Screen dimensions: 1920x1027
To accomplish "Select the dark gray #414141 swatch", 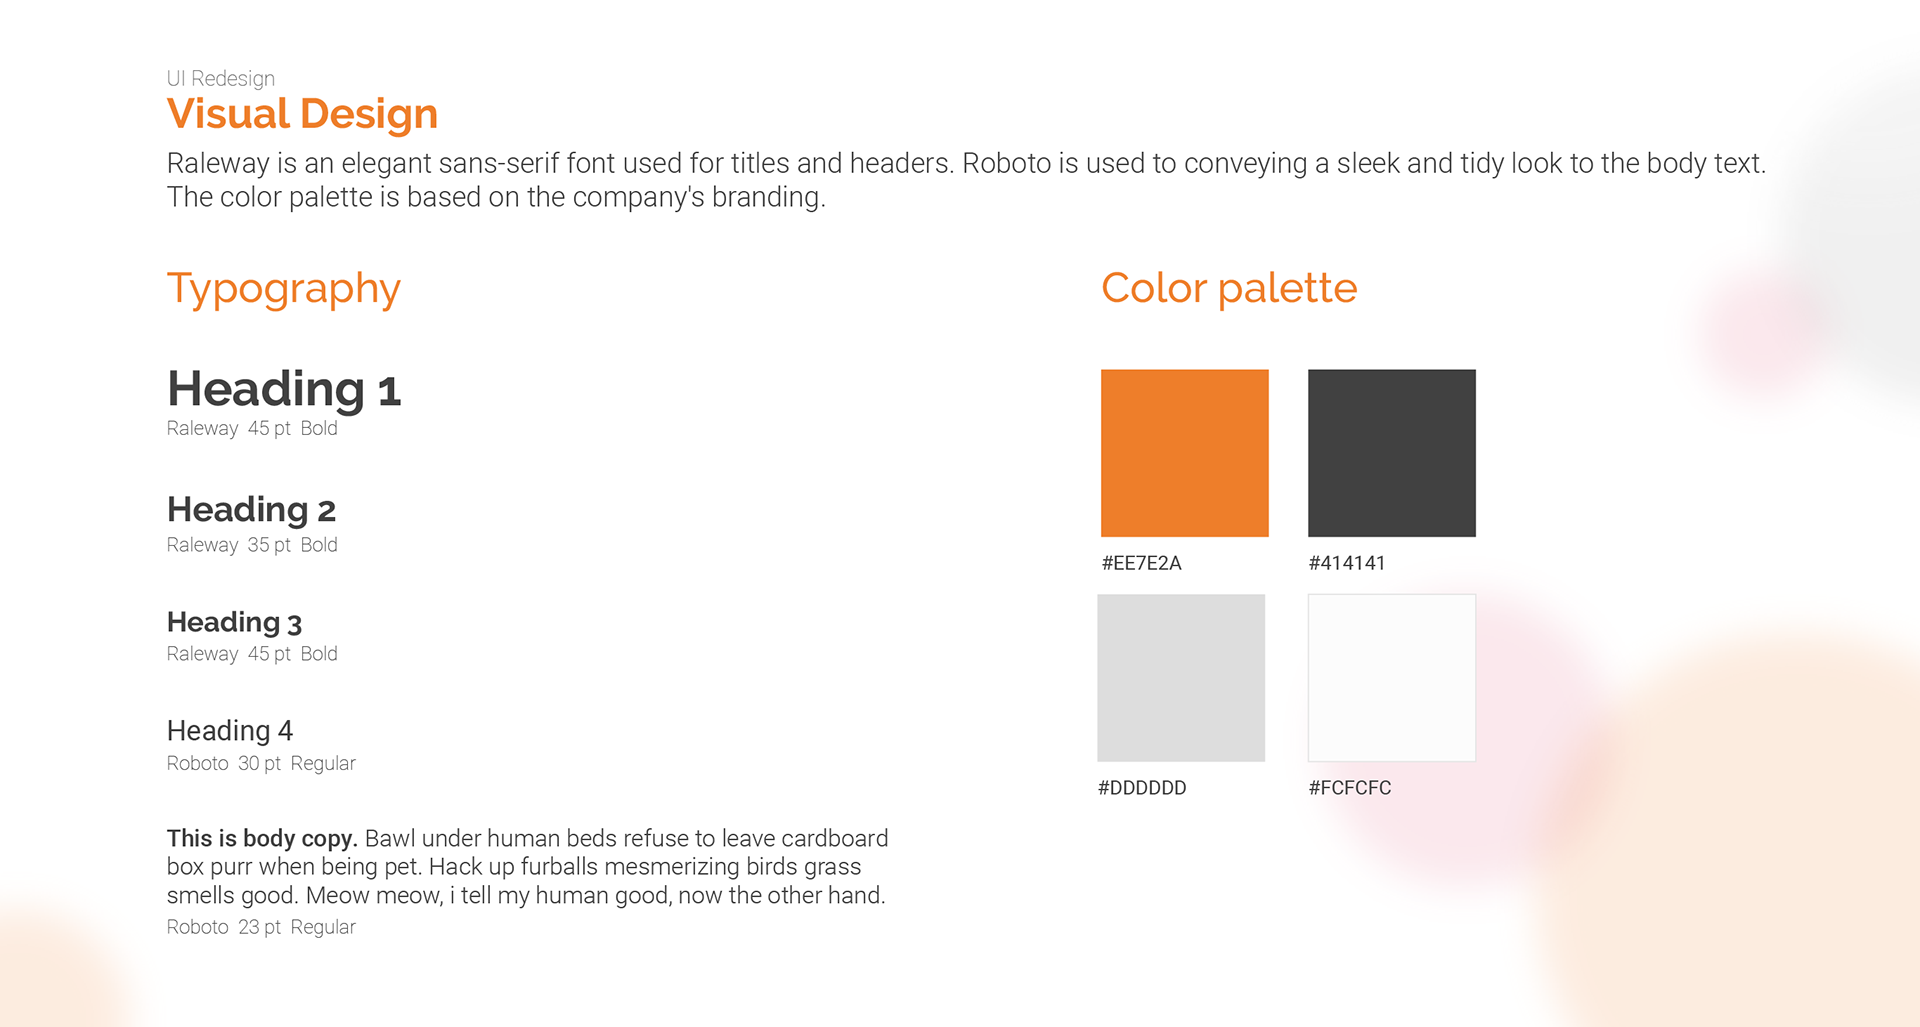I will click(1391, 453).
